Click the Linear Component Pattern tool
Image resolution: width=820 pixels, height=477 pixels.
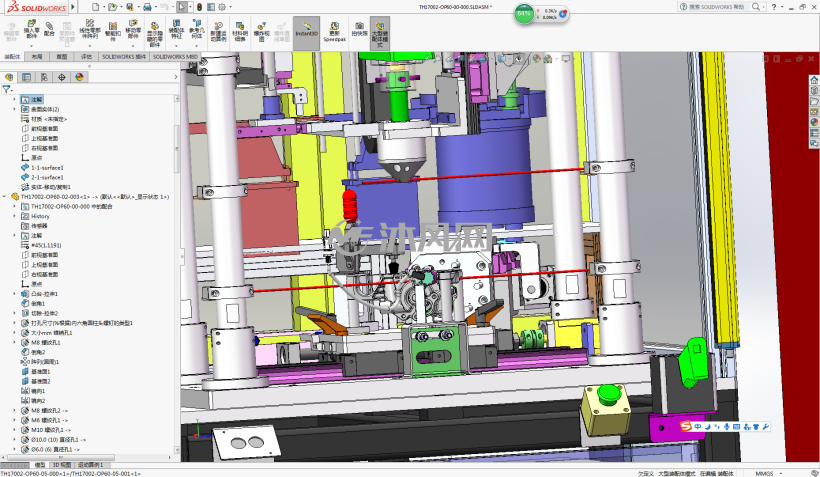click(90, 29)
